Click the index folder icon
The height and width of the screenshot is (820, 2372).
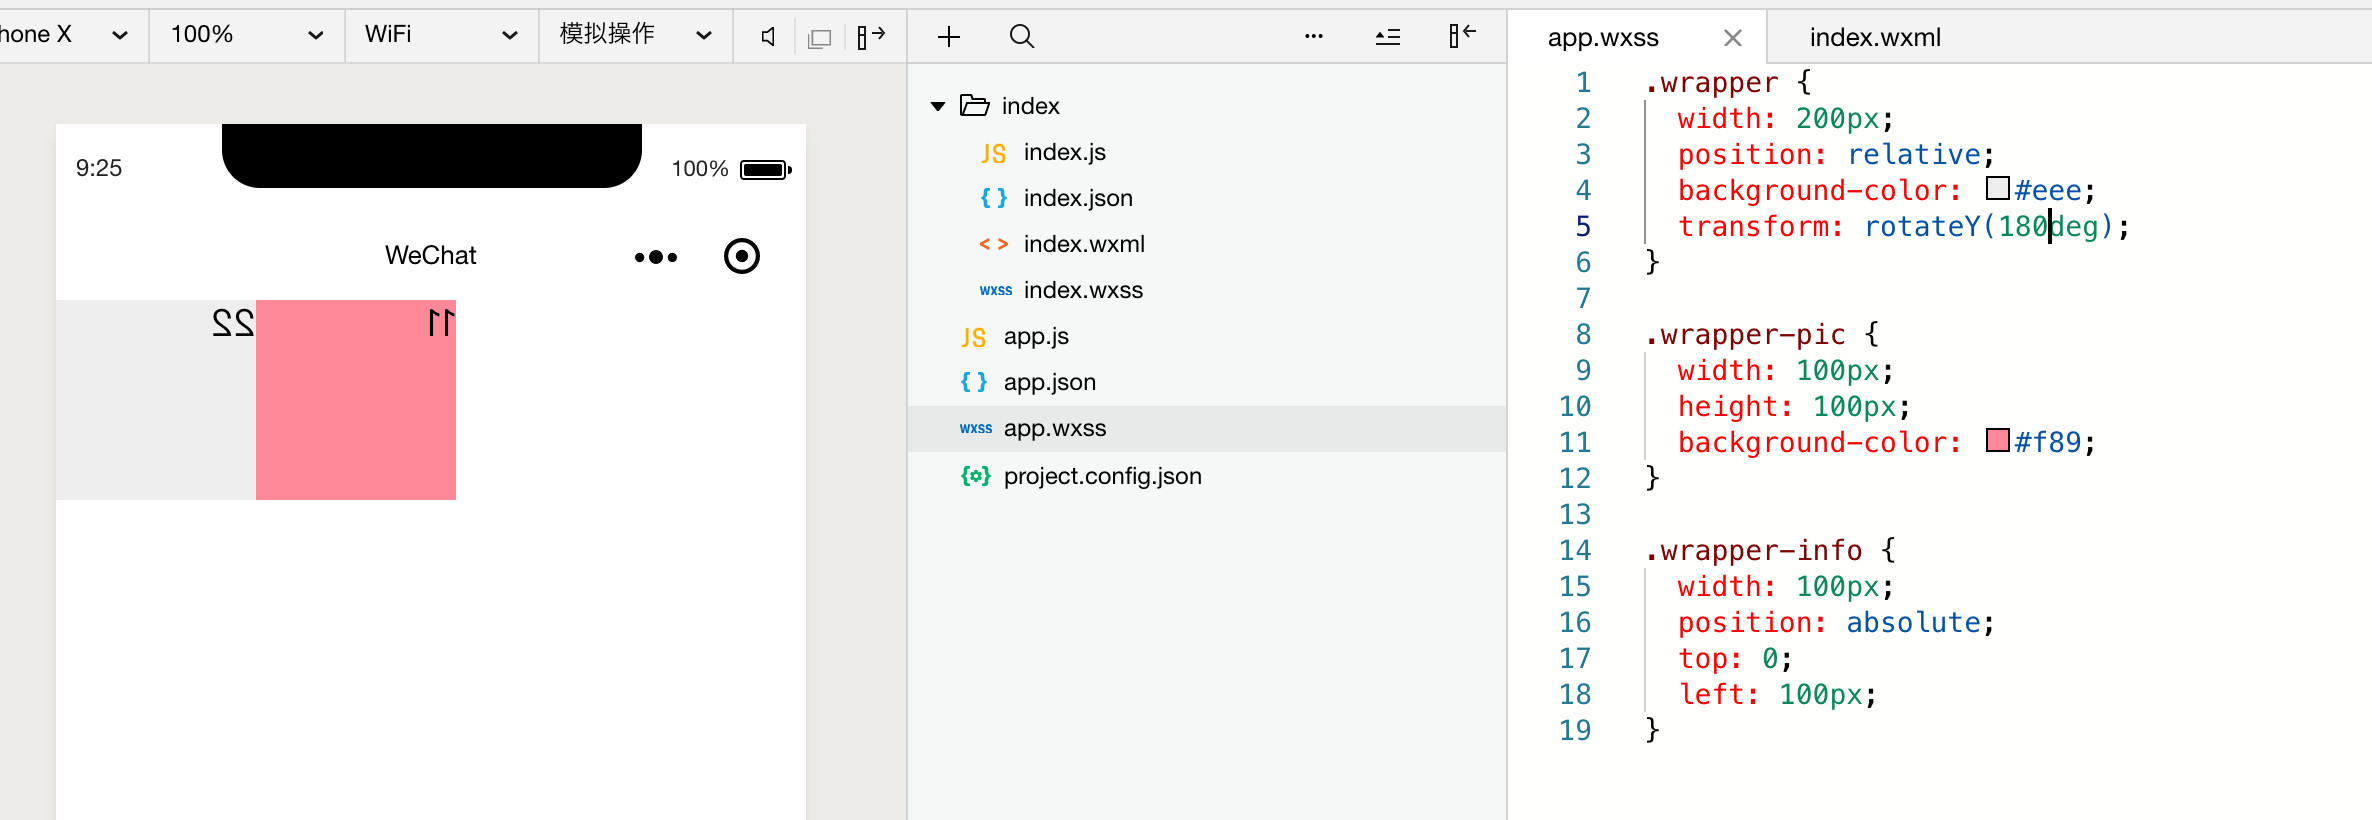pyautogui.click(x=974, y=105)
